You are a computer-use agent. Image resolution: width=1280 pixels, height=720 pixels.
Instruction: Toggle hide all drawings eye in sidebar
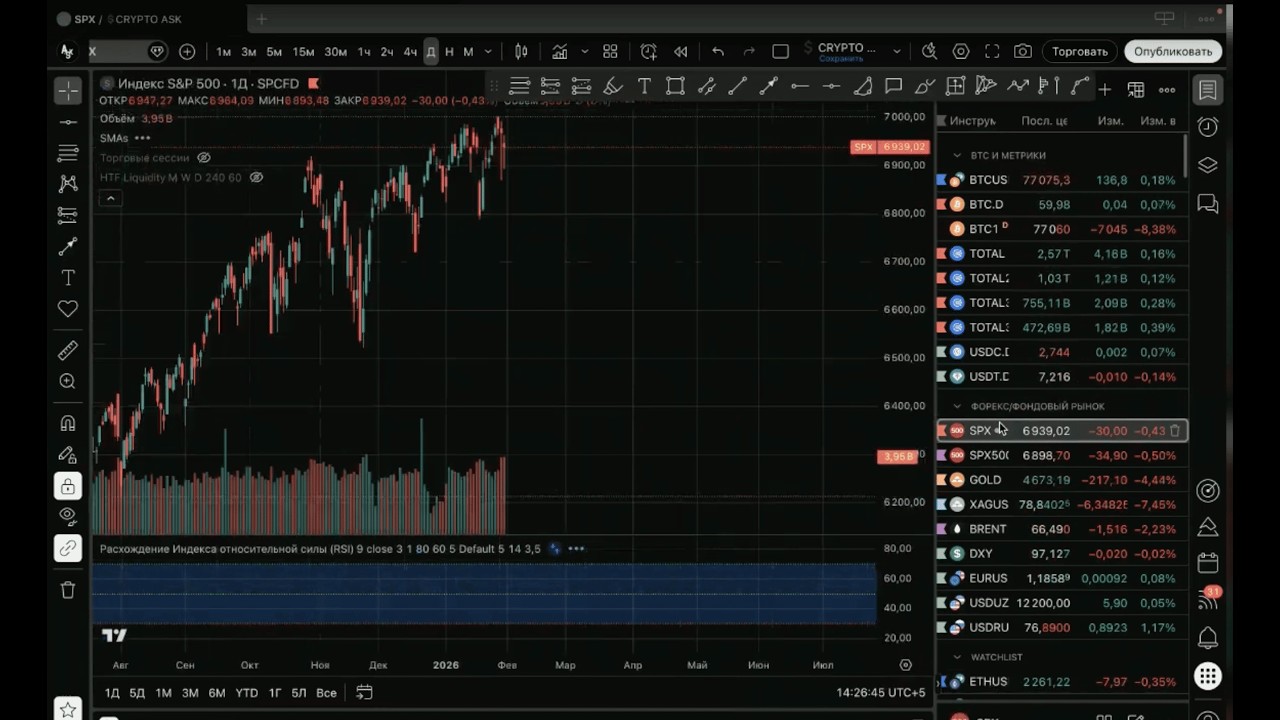coord(68,516)
